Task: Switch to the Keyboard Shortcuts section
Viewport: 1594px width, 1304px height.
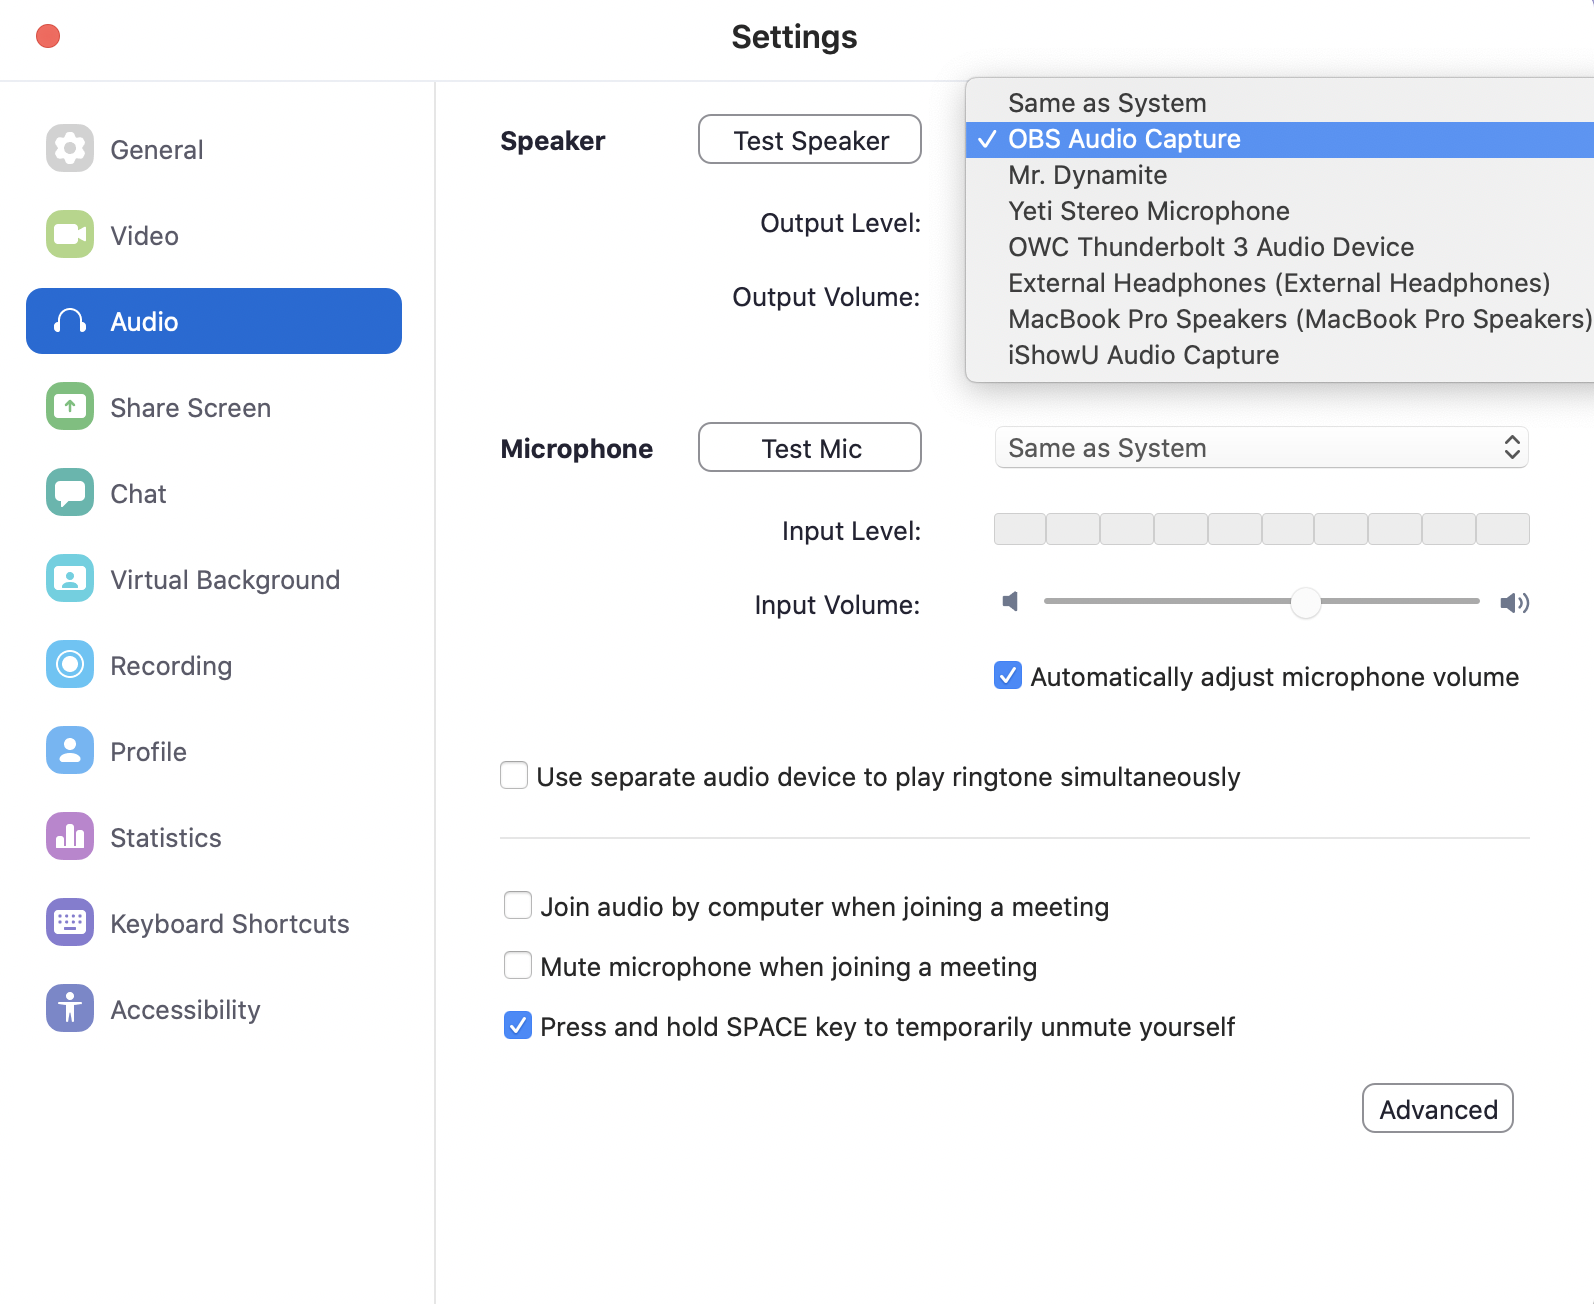Action: coord(229,923)
